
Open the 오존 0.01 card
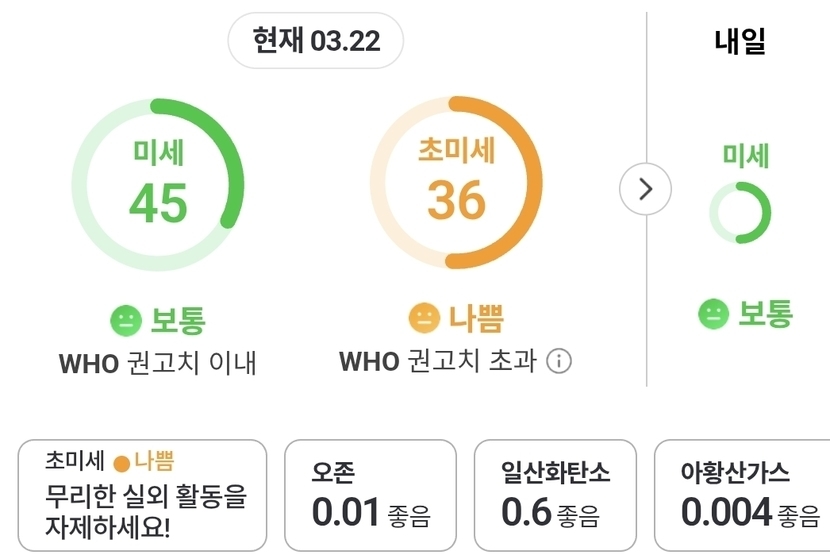click(x=370, y=495)
